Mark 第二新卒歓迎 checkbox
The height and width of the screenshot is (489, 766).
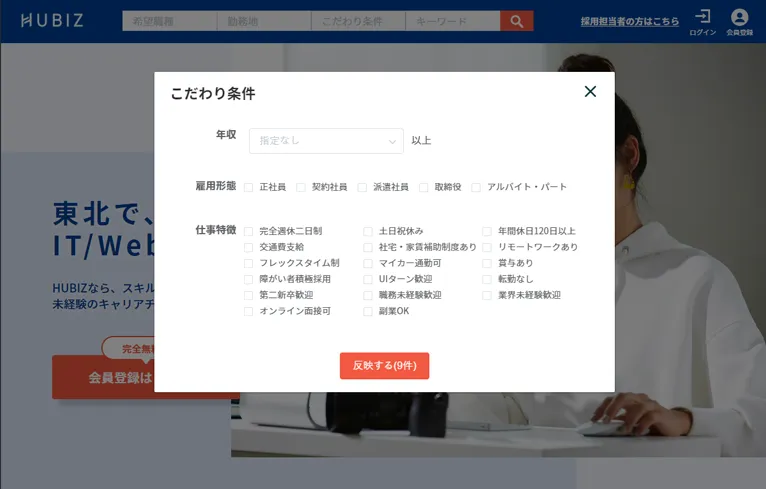[248, 296]
